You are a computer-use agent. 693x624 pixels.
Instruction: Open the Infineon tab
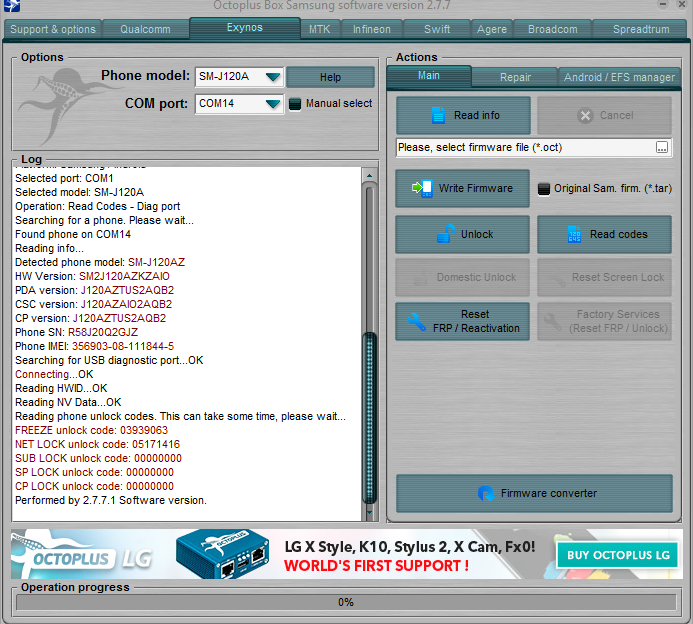372,29
